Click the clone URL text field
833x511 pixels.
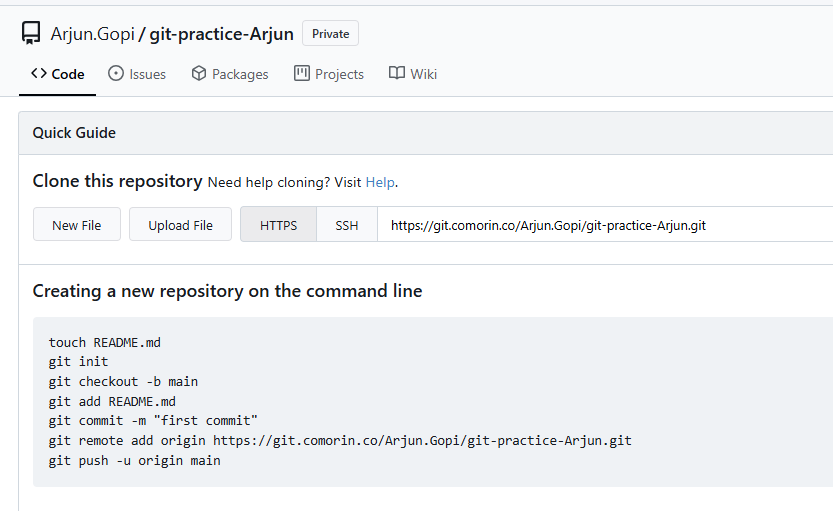[600, 225]
